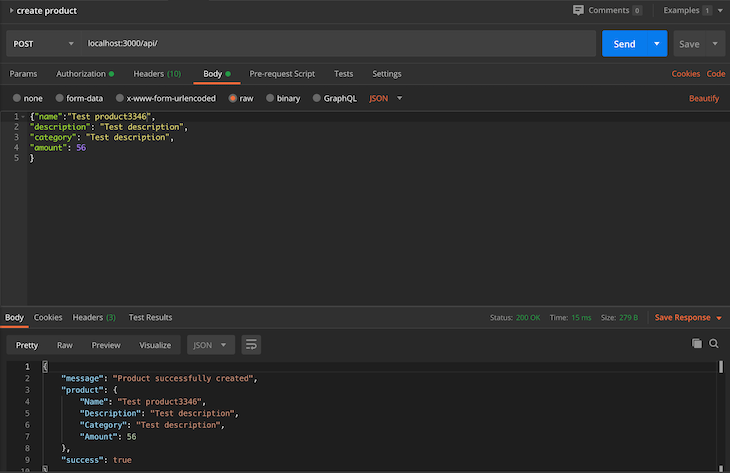Click the request URL field localhost:3000/api/
Image resolution: width=730 pixels, height=473 pixels.
(338, 44)
